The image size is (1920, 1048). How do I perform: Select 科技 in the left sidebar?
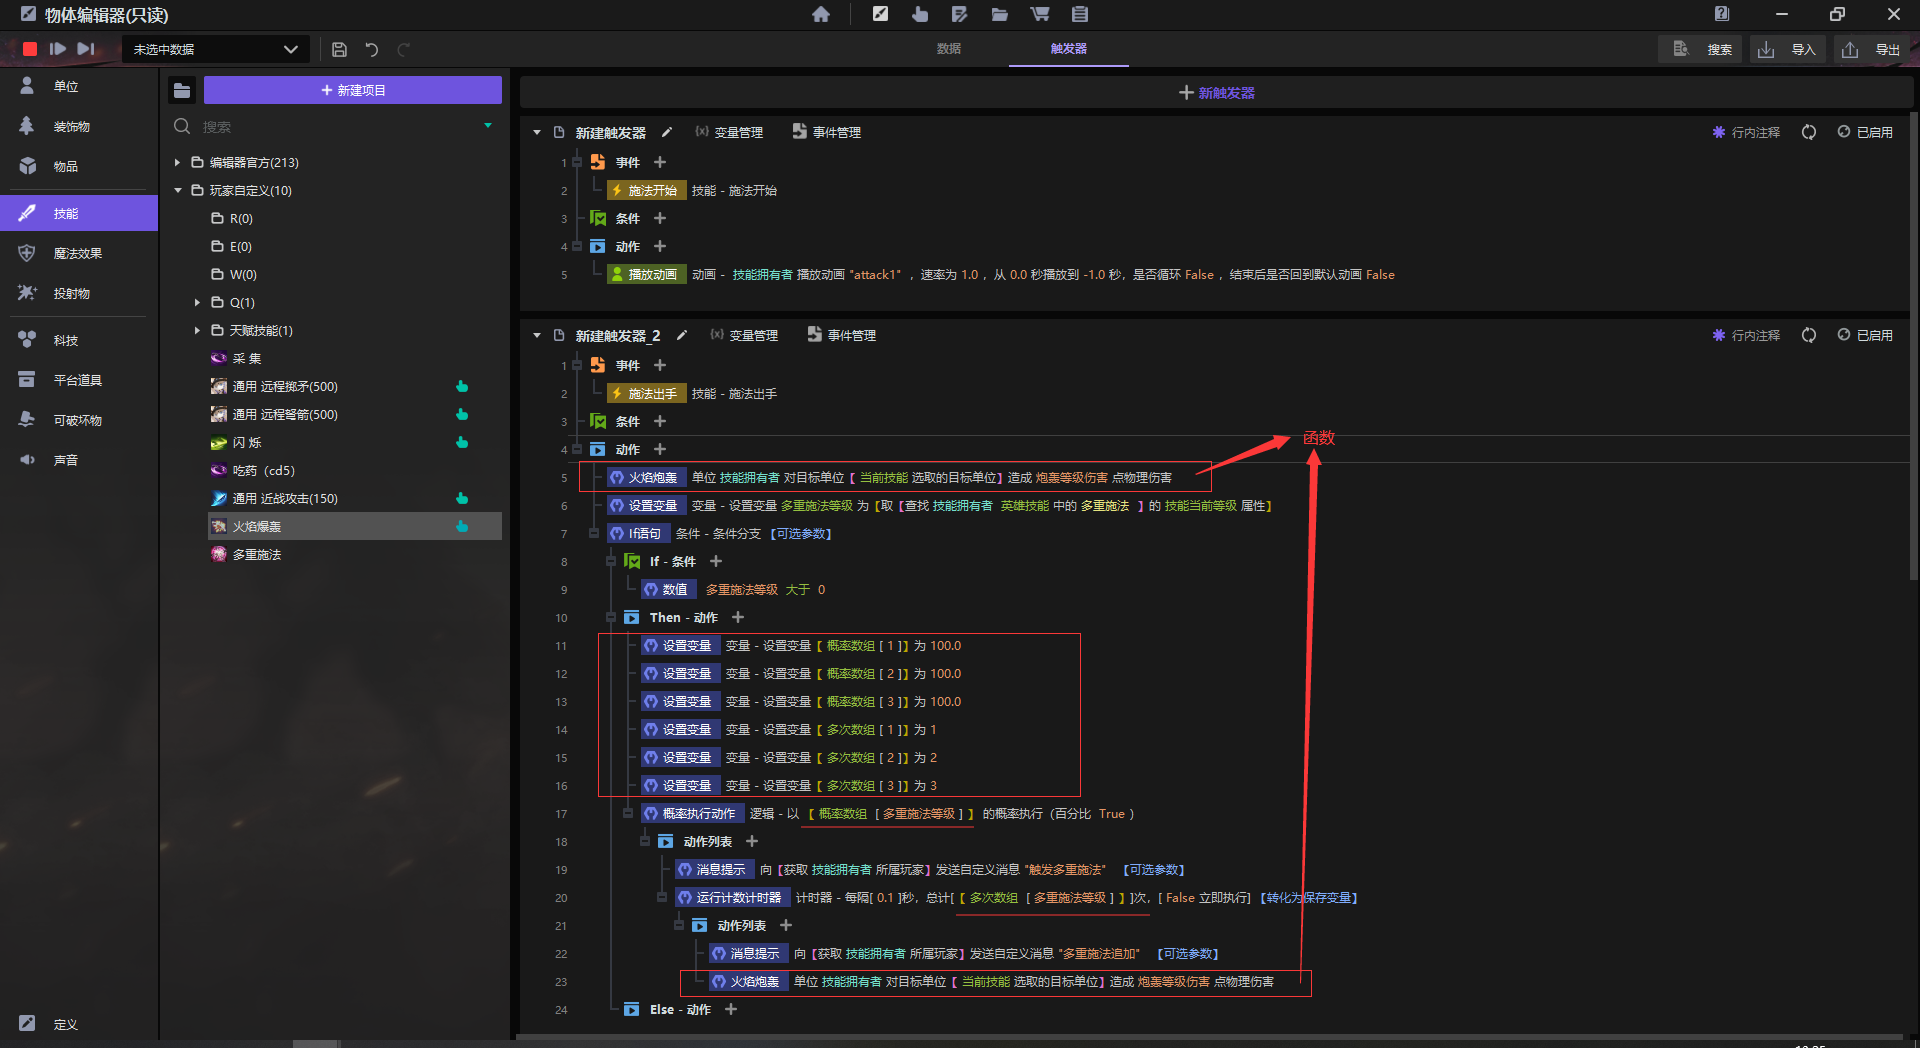(x=79, y=341)
